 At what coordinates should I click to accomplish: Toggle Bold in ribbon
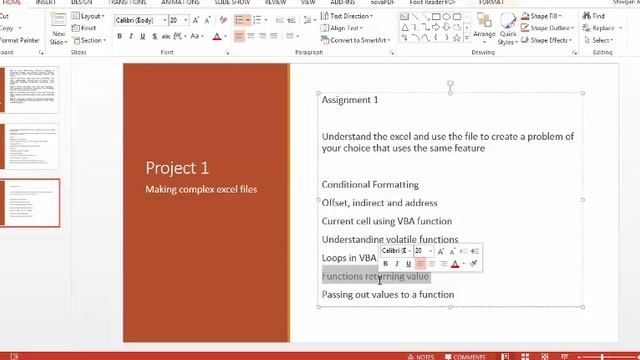120,36
